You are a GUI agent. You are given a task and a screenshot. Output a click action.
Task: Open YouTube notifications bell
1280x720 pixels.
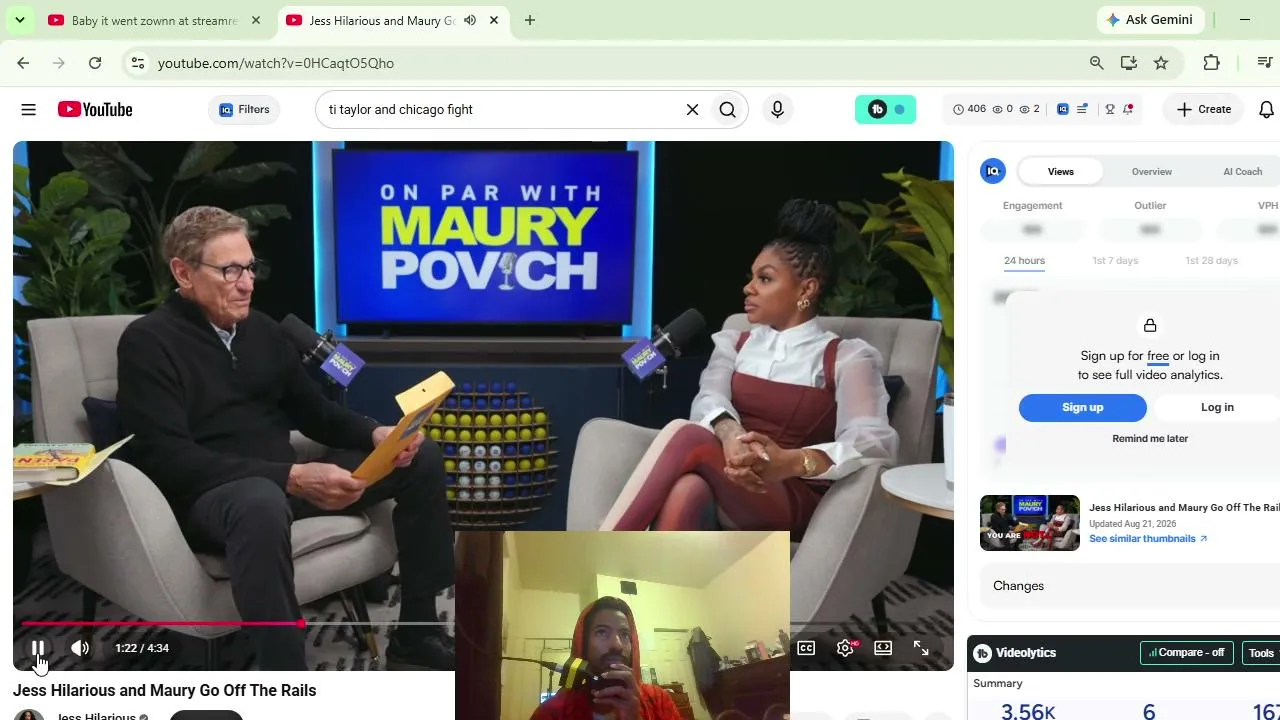1266,109
